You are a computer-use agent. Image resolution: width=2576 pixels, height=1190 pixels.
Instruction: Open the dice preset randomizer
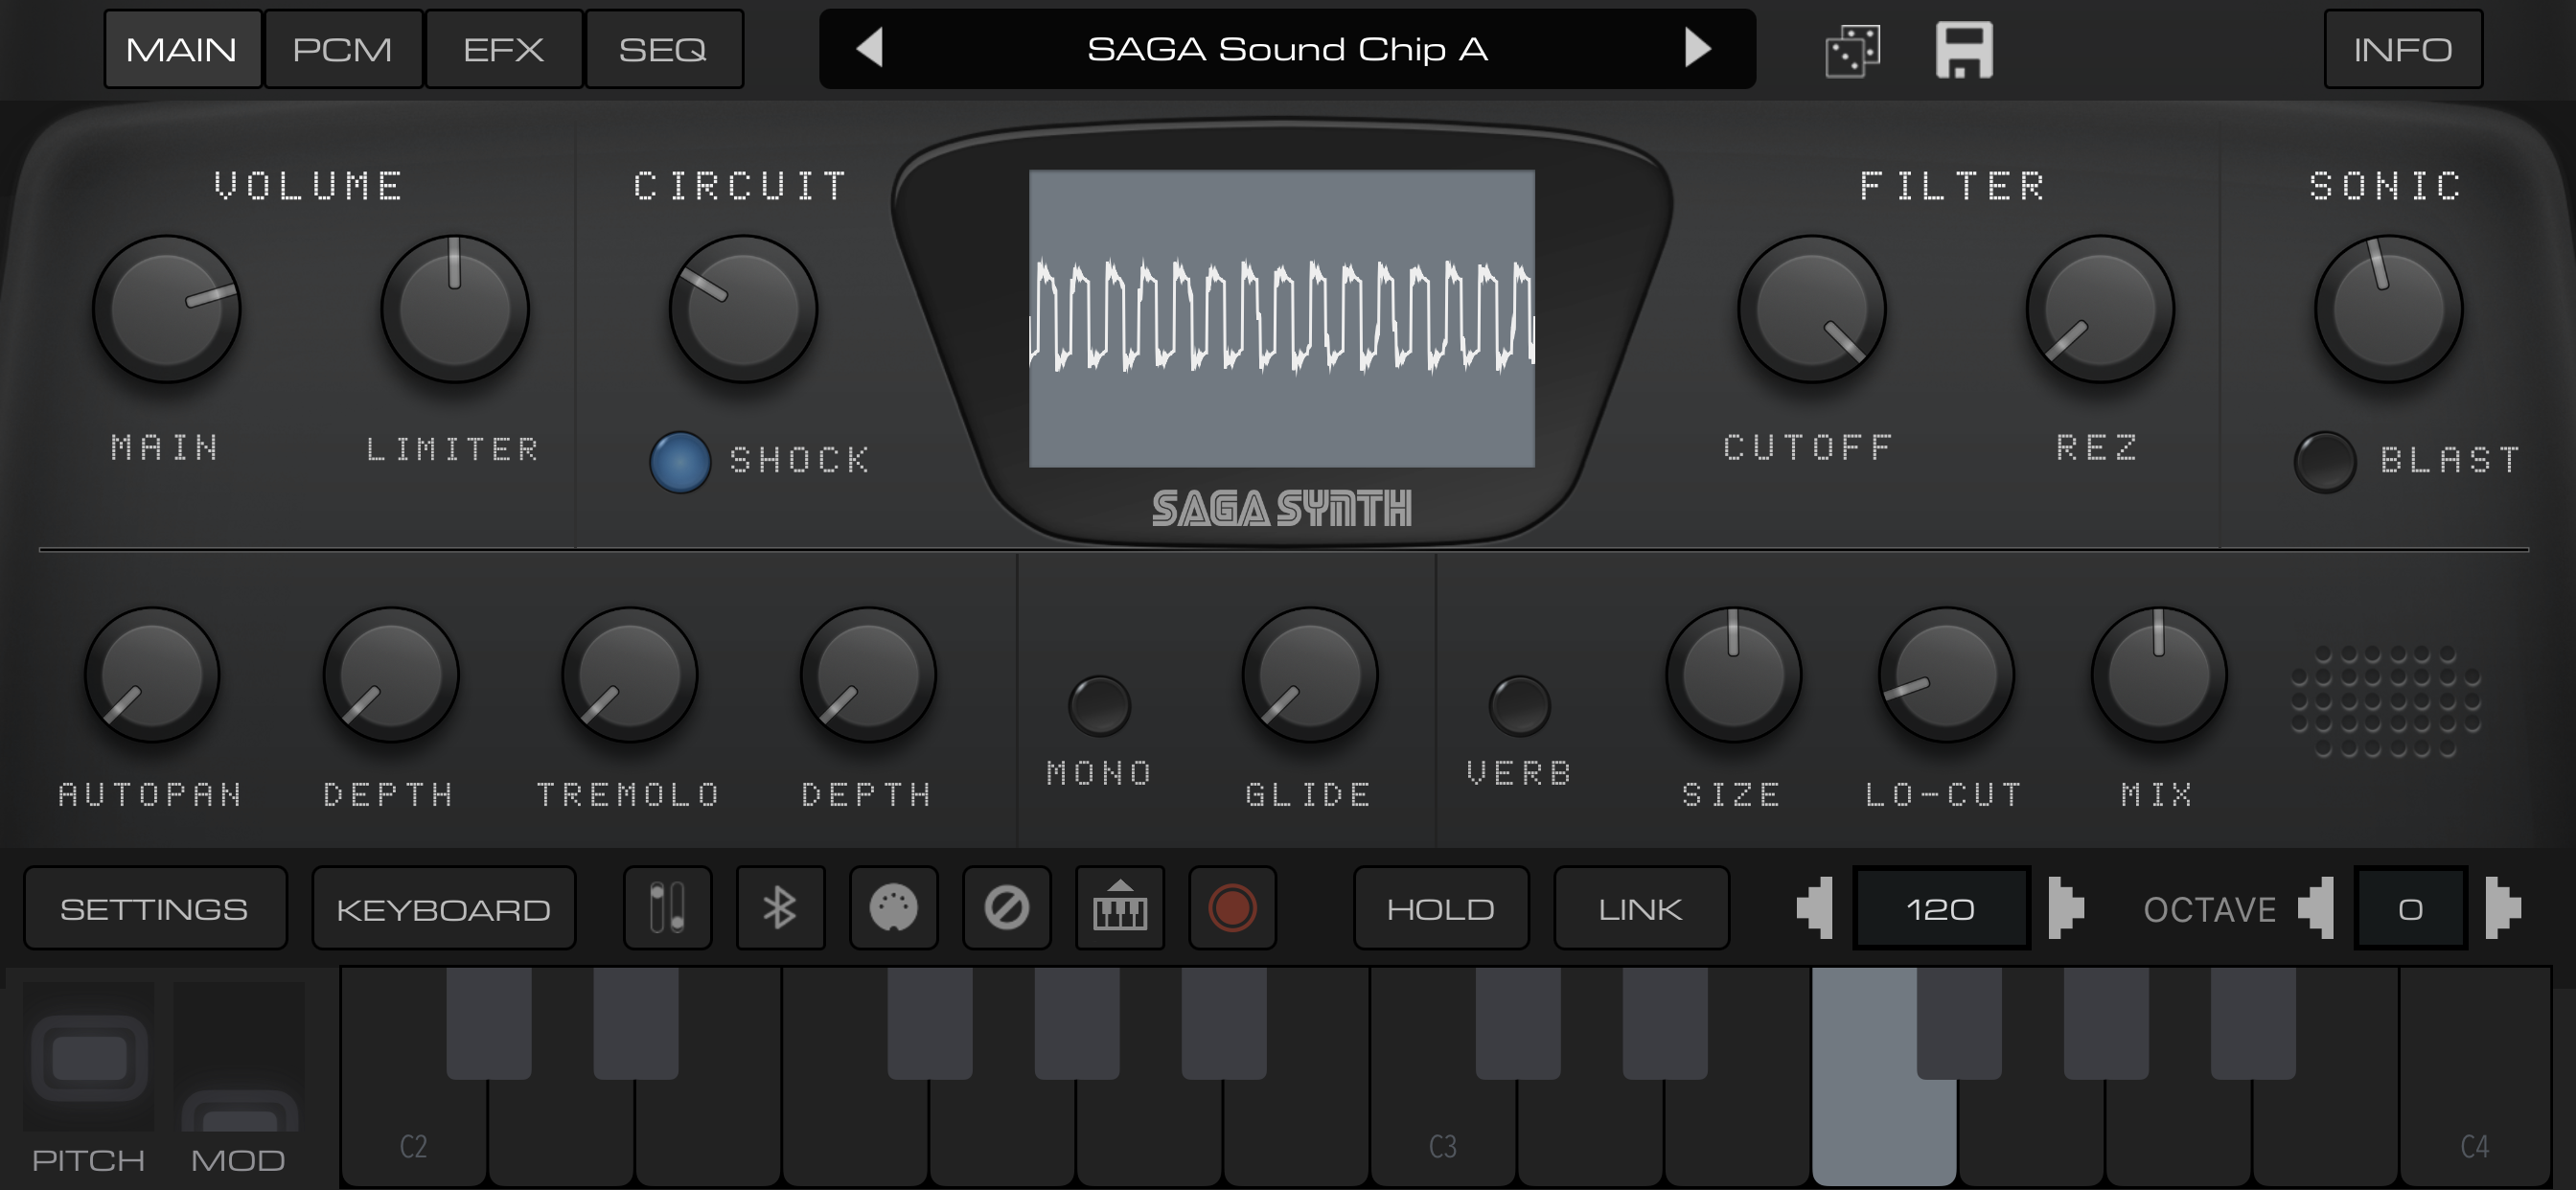pyautogui.click(x=1852, y=48)
